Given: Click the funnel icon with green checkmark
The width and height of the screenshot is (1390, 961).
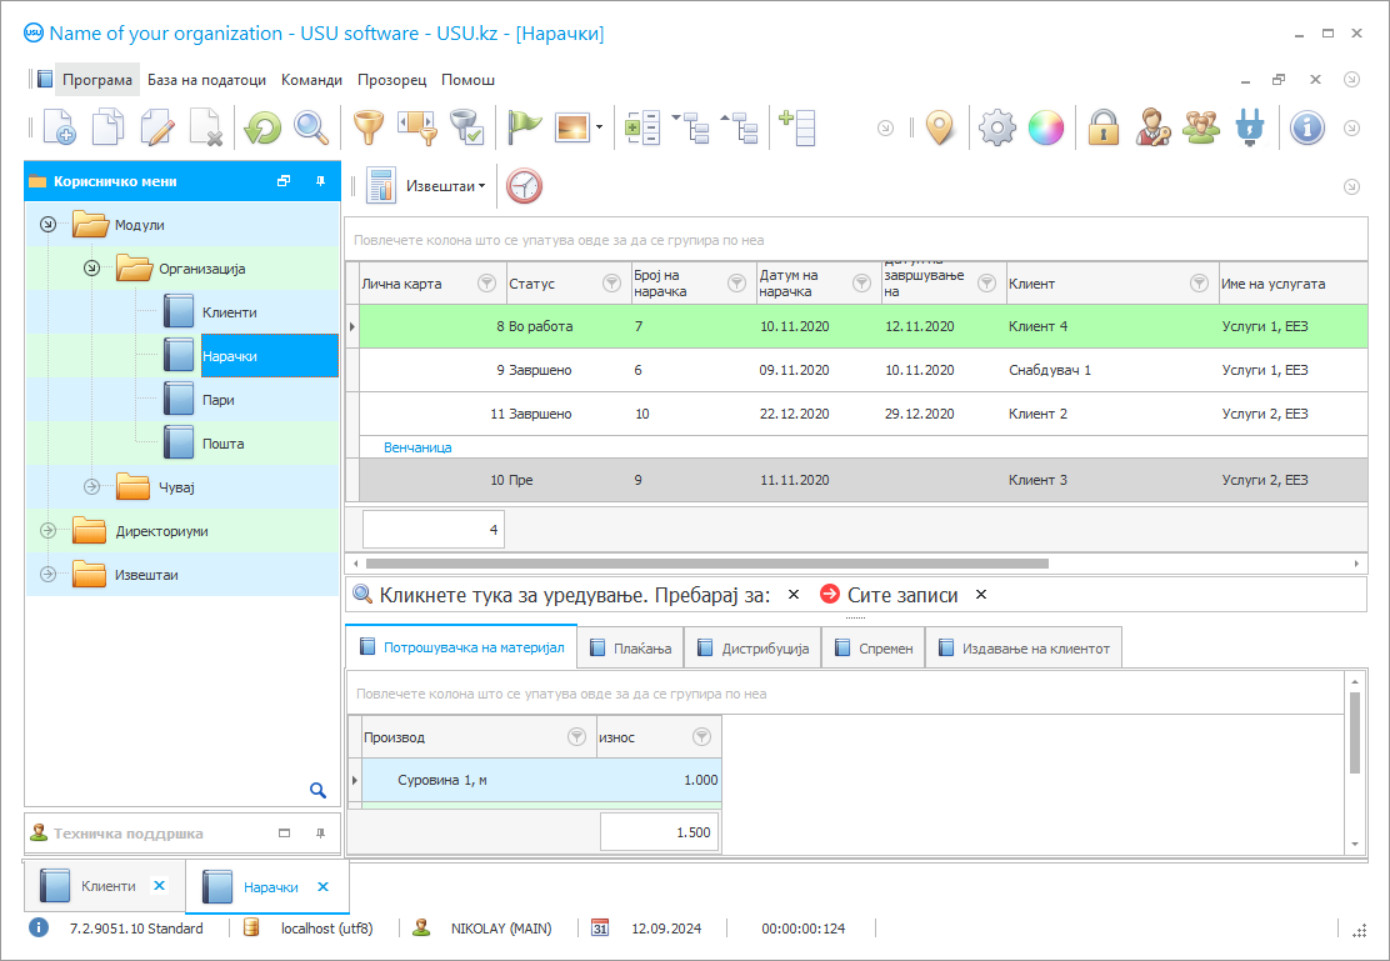Looking at the screenshot, I should point(467,127).
